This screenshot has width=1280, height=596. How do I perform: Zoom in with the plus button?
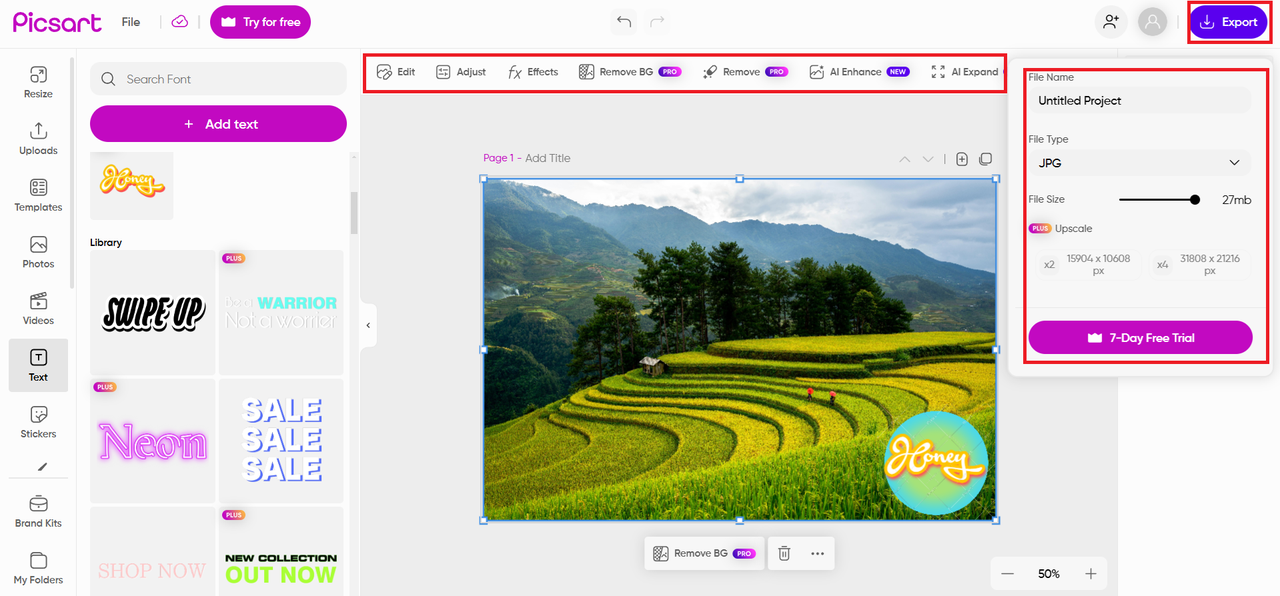(1091, 574)
